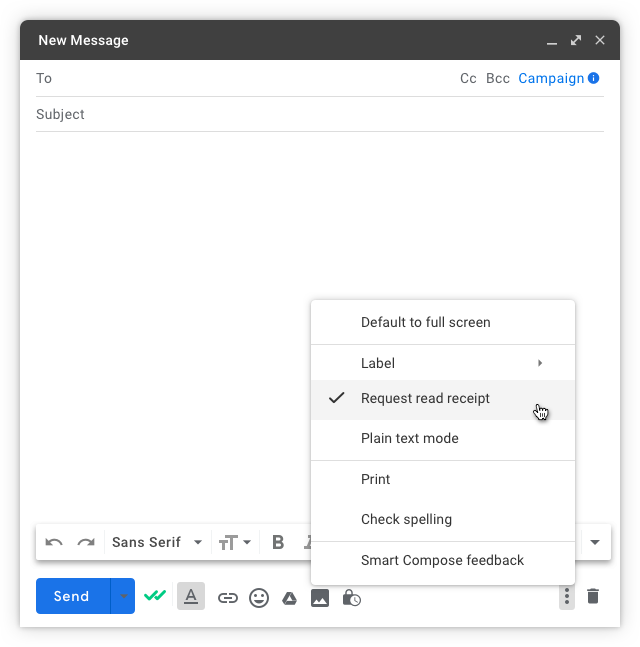The width and height of the screenshot is (640, 647).
Task: Click the green double-checkmark tracking icon
Action: click(x=154, y=596)
